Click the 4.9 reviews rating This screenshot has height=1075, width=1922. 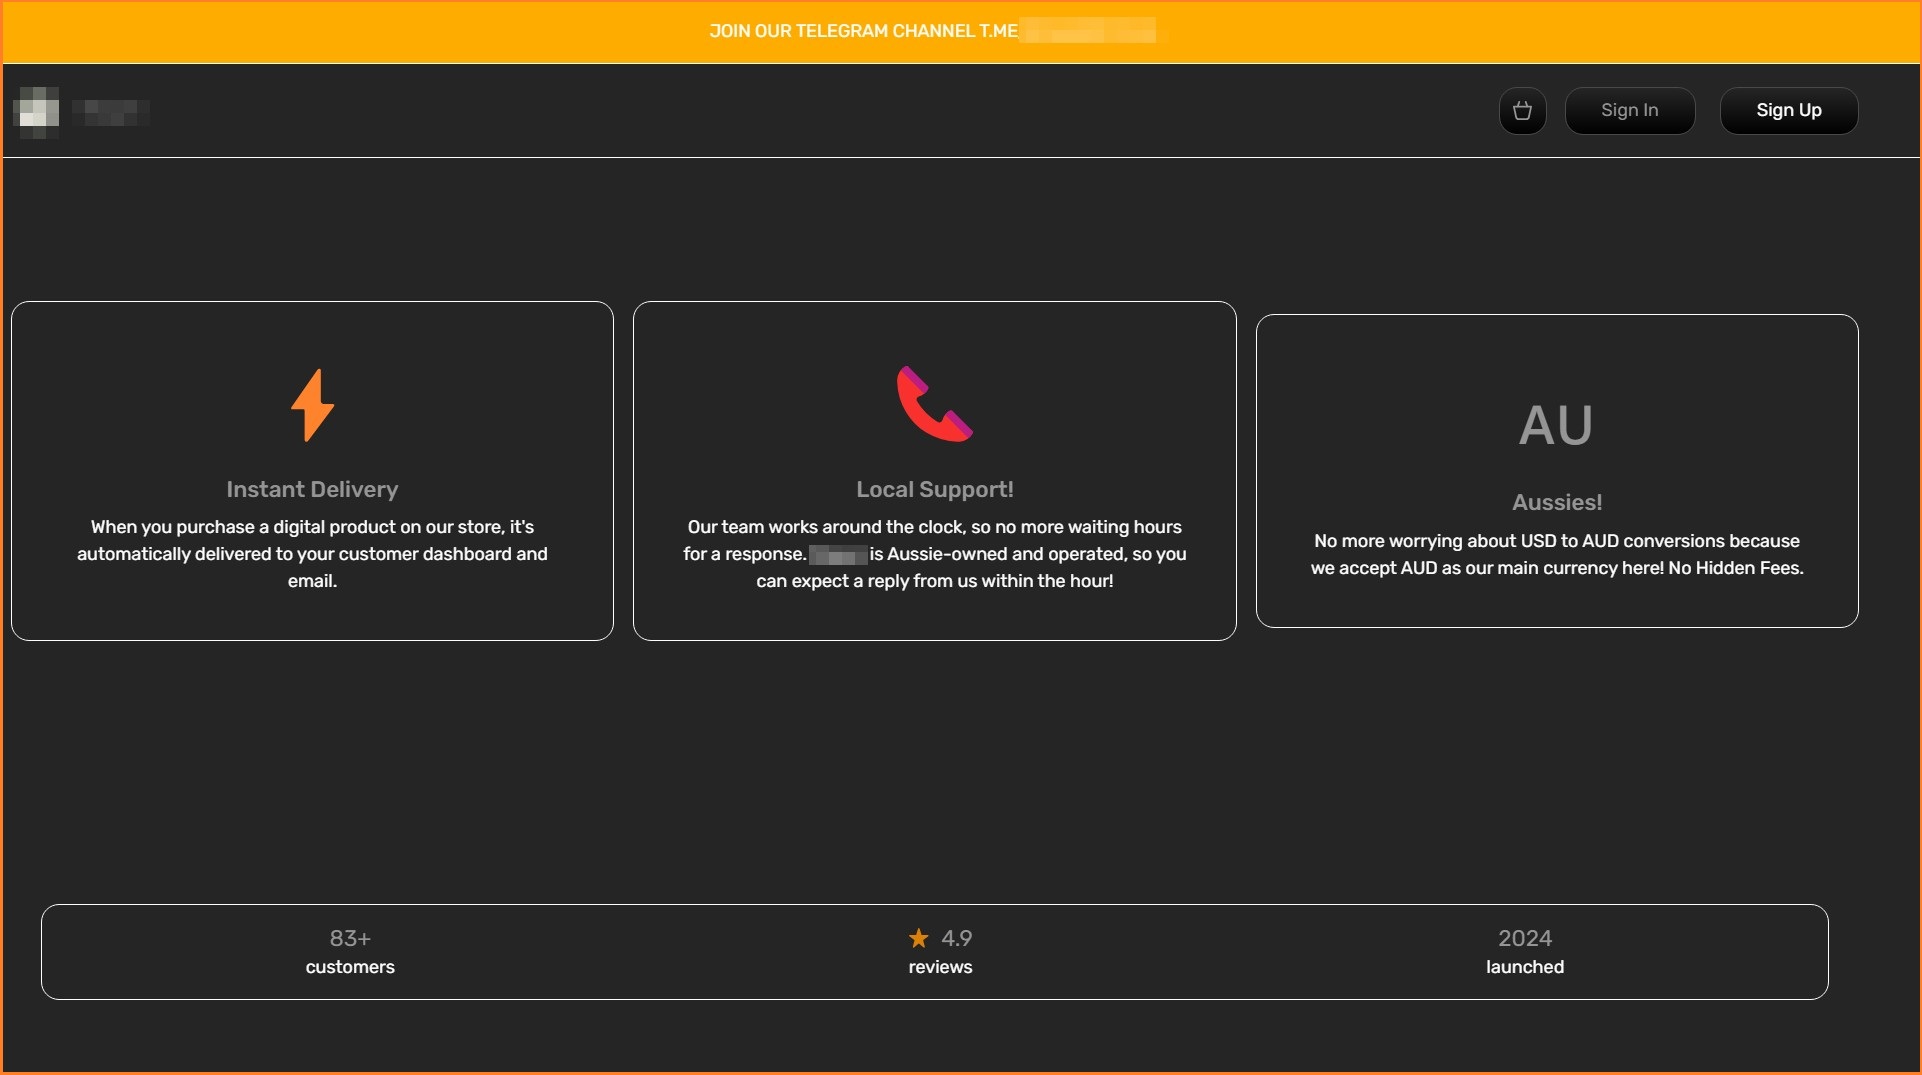[955, 938]
